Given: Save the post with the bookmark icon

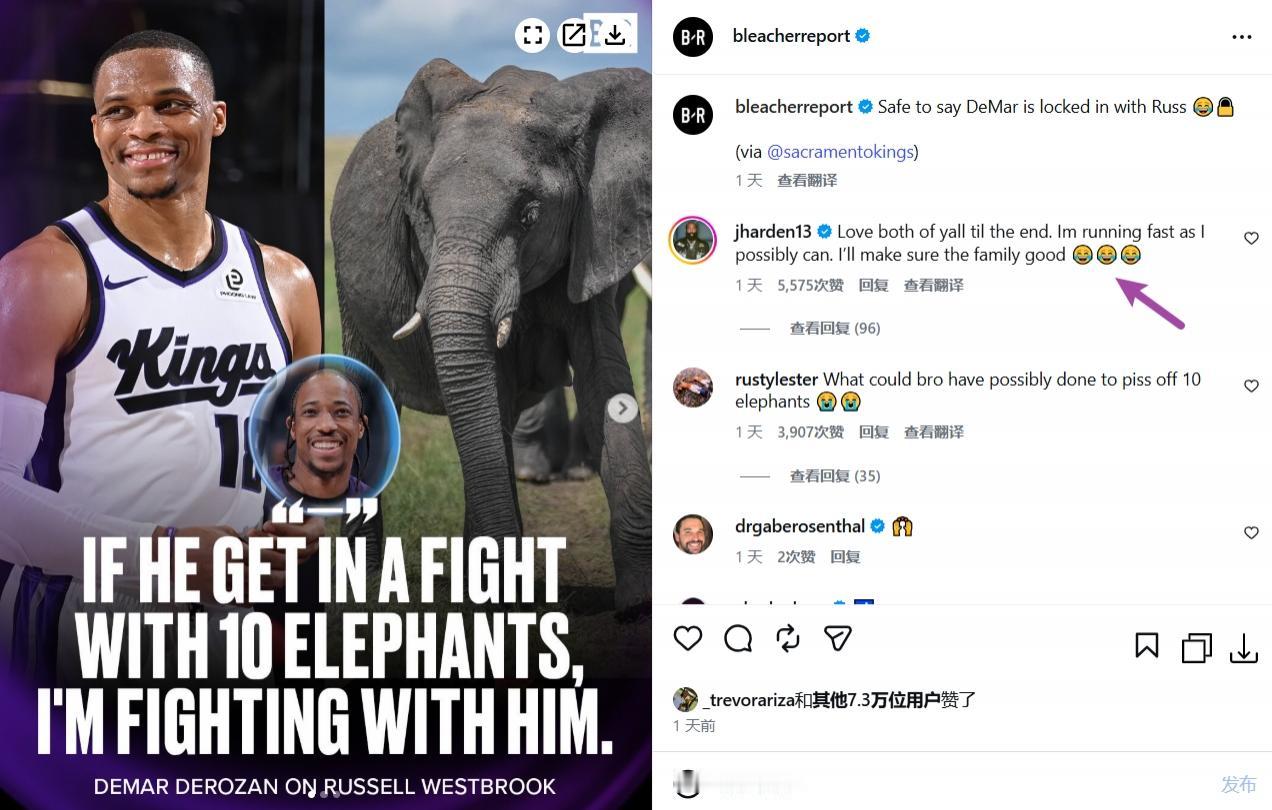Looking at the screenshot, I should tap(1147, 646).
